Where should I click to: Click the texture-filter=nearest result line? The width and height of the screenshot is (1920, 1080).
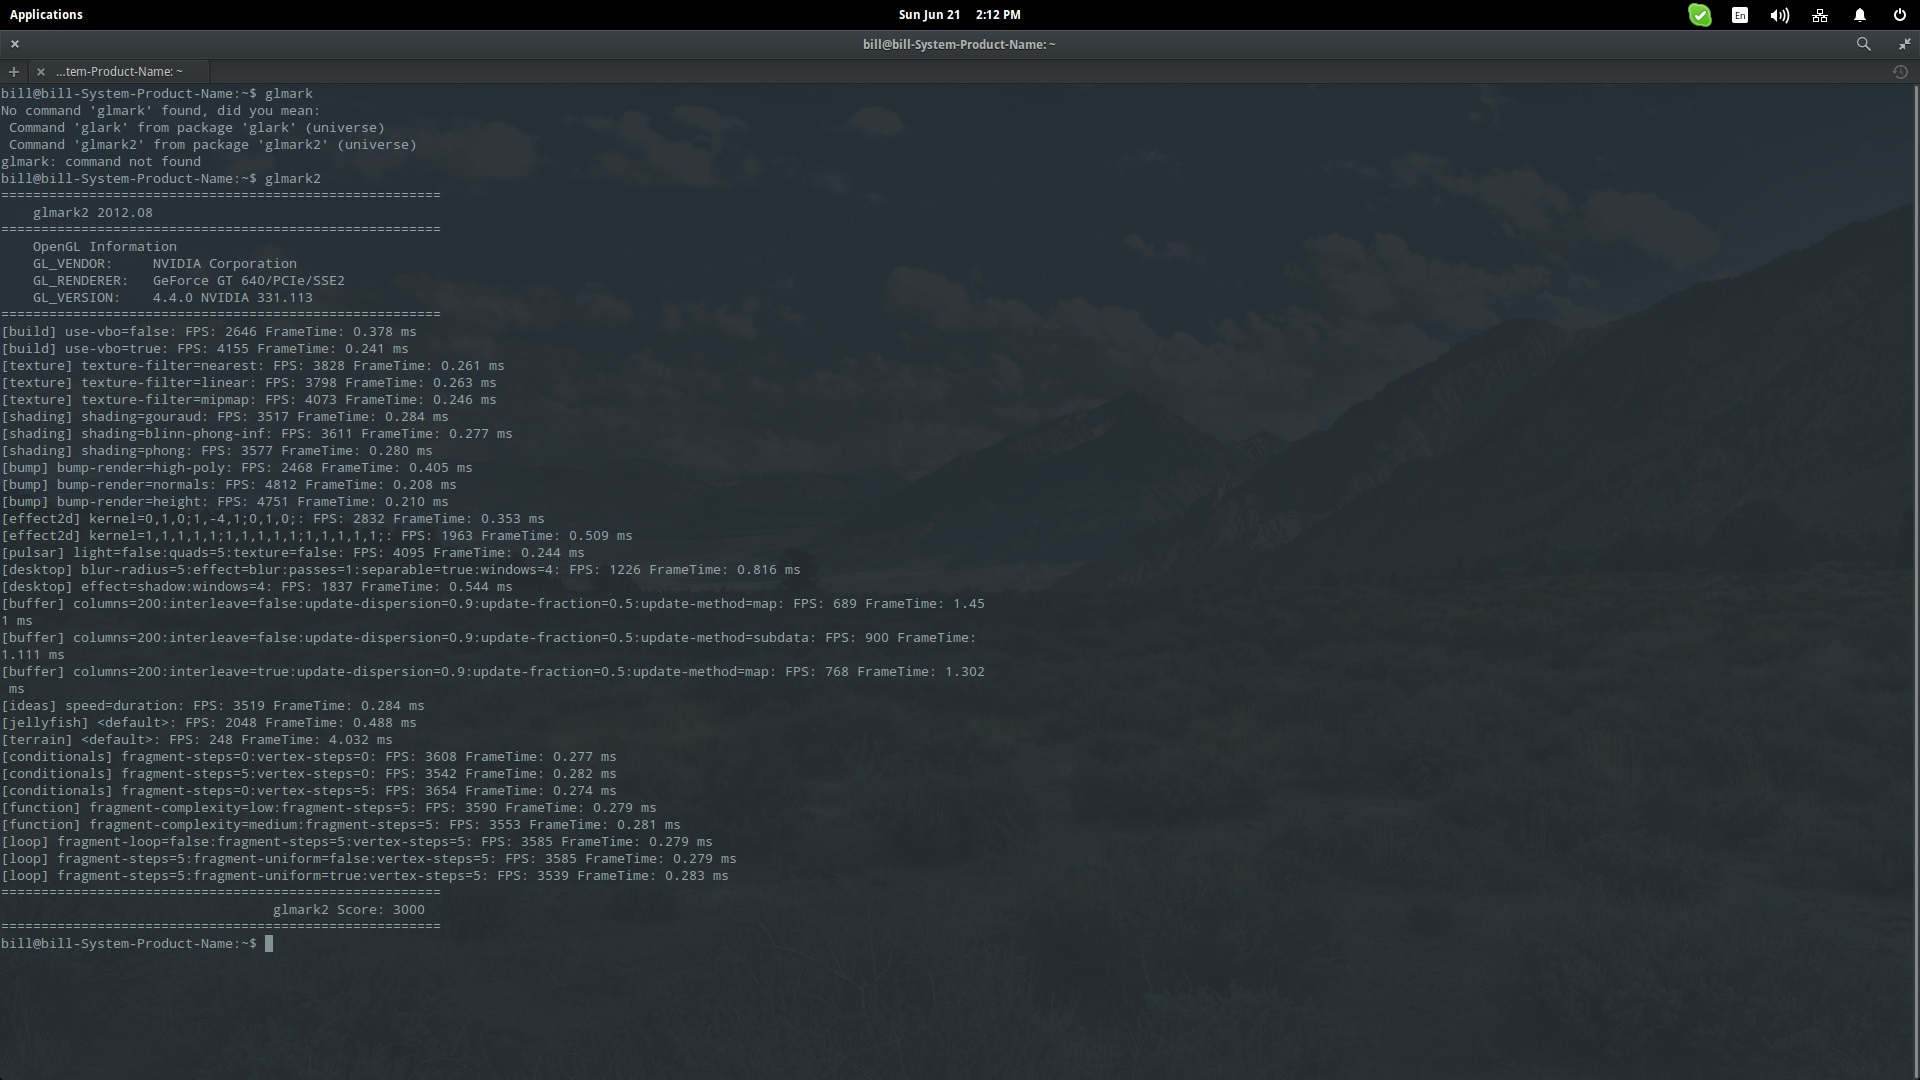253,365
